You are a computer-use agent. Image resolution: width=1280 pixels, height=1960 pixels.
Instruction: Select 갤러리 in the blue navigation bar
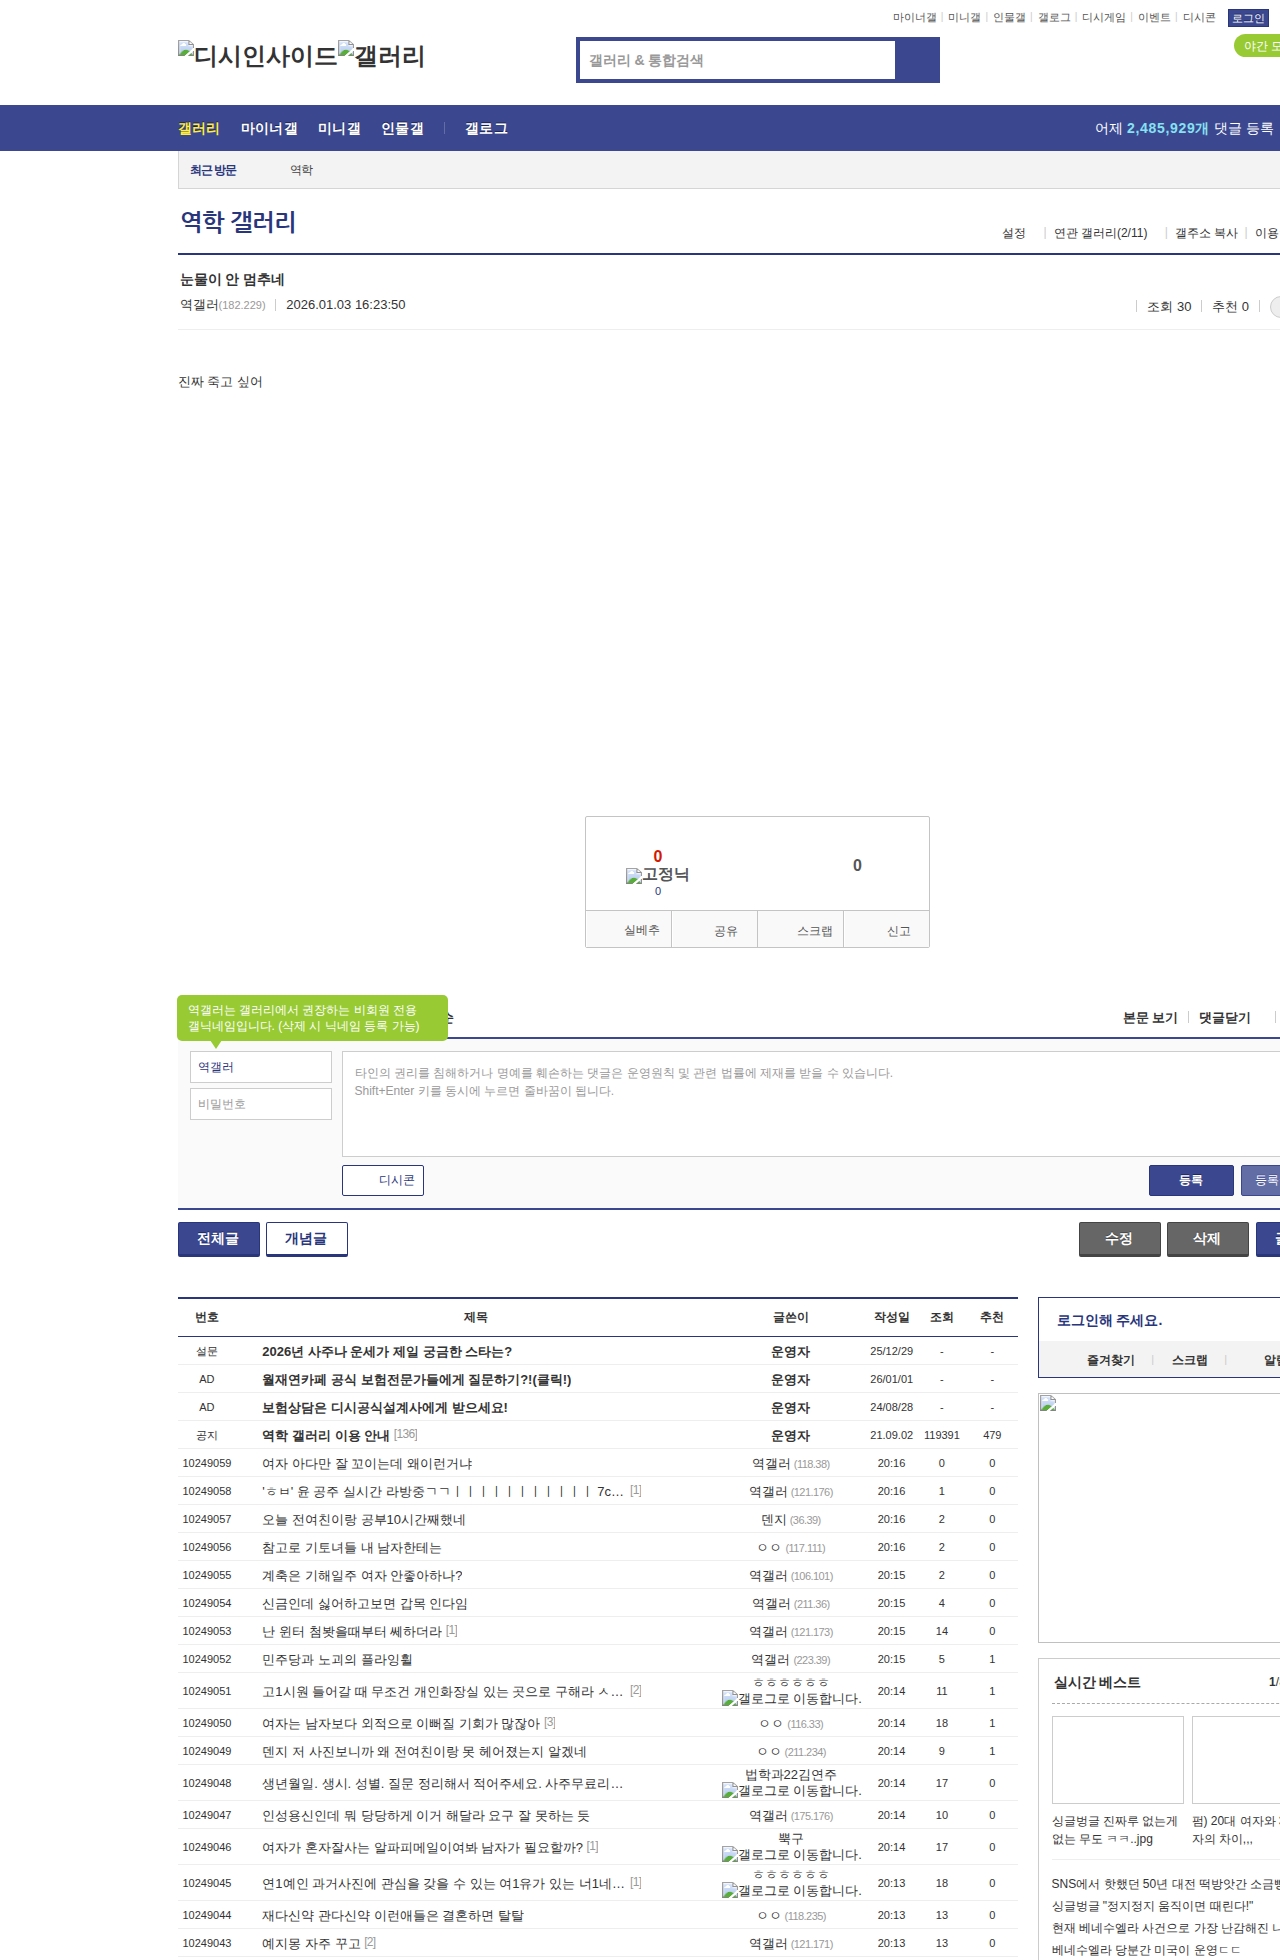pyautogui.click(x=199, y=129)
